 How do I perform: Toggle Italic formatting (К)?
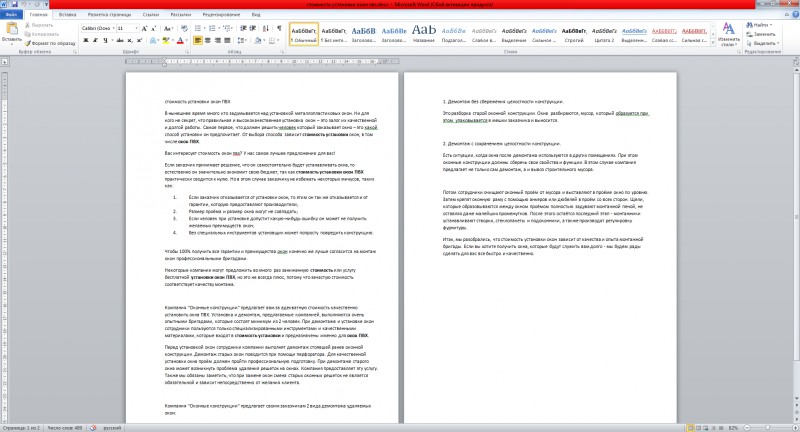pyautogui.click(x=95, y=40)
